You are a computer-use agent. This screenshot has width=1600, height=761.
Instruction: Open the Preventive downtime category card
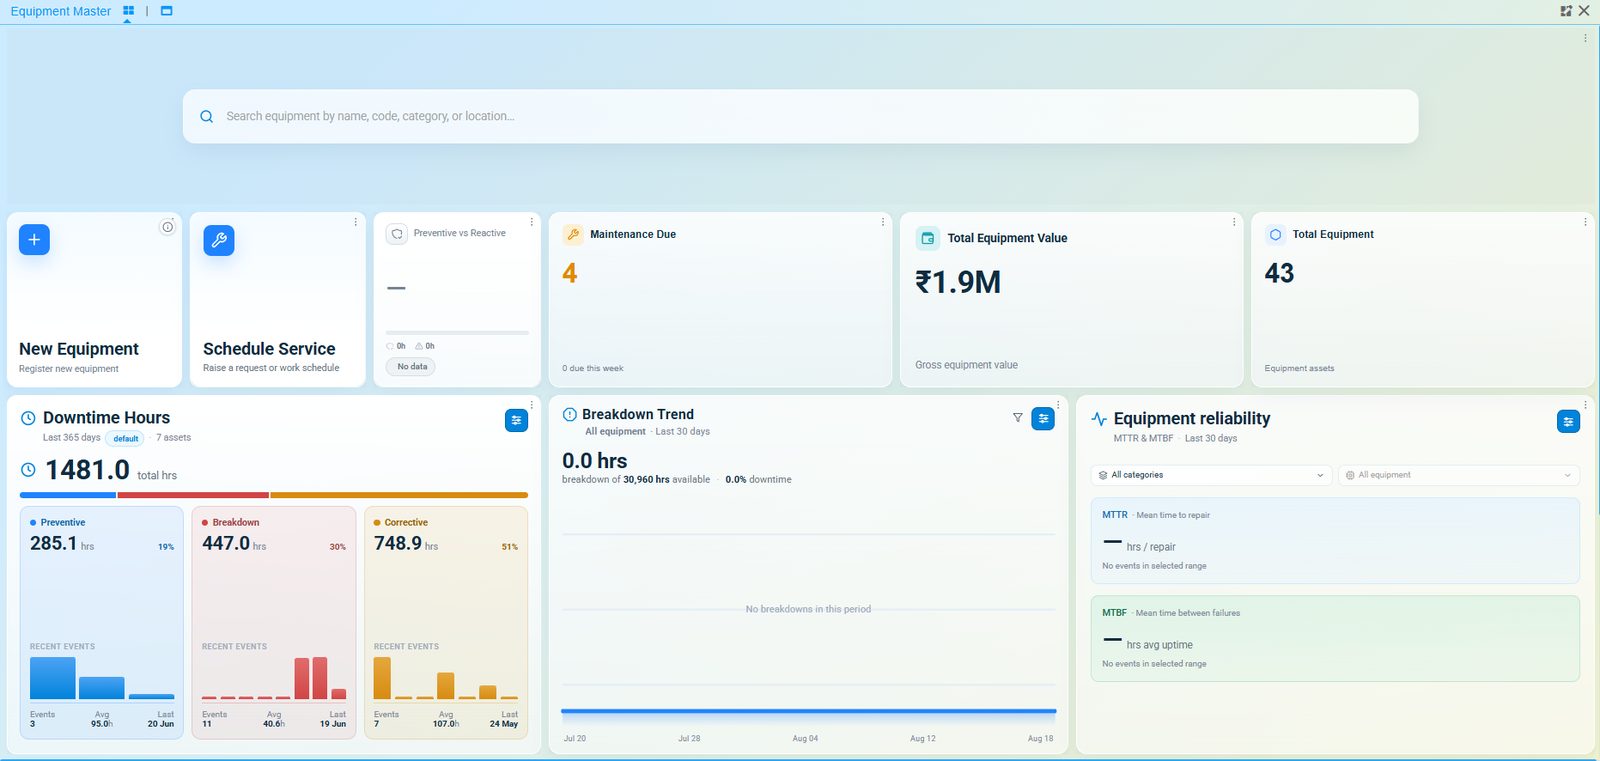click(102, 622)
